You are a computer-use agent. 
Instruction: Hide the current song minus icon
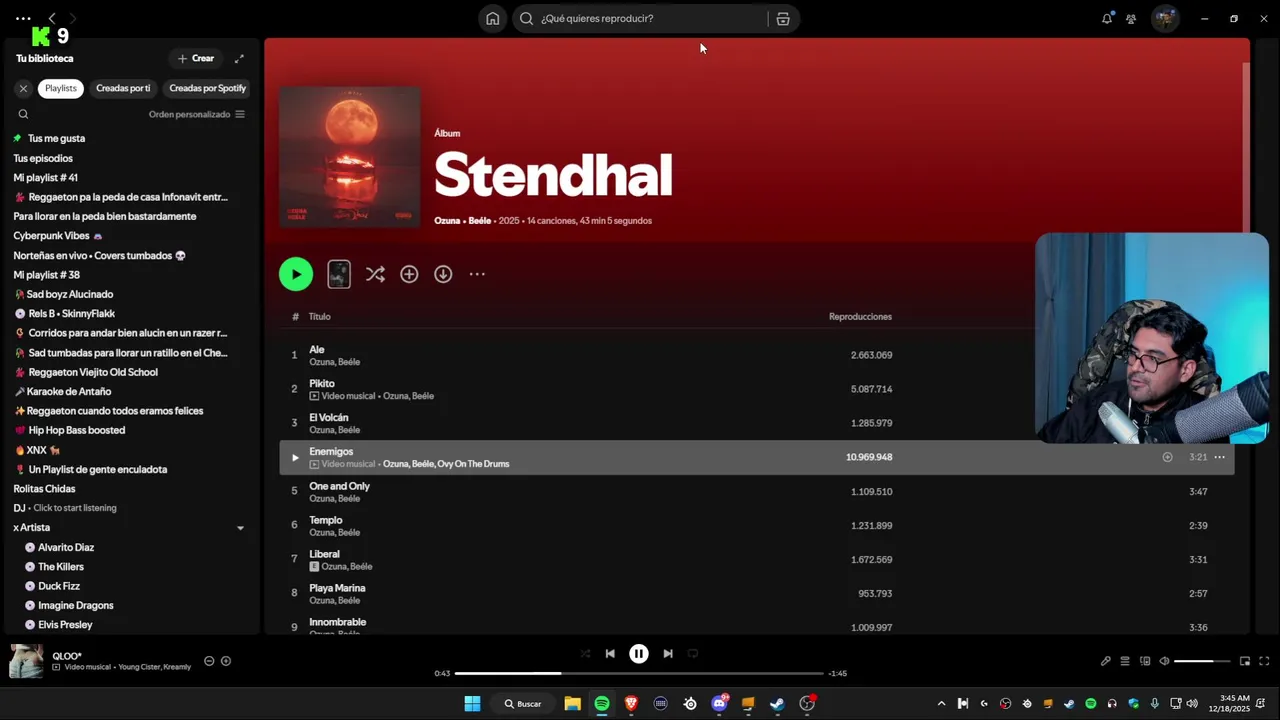[209, 661]
